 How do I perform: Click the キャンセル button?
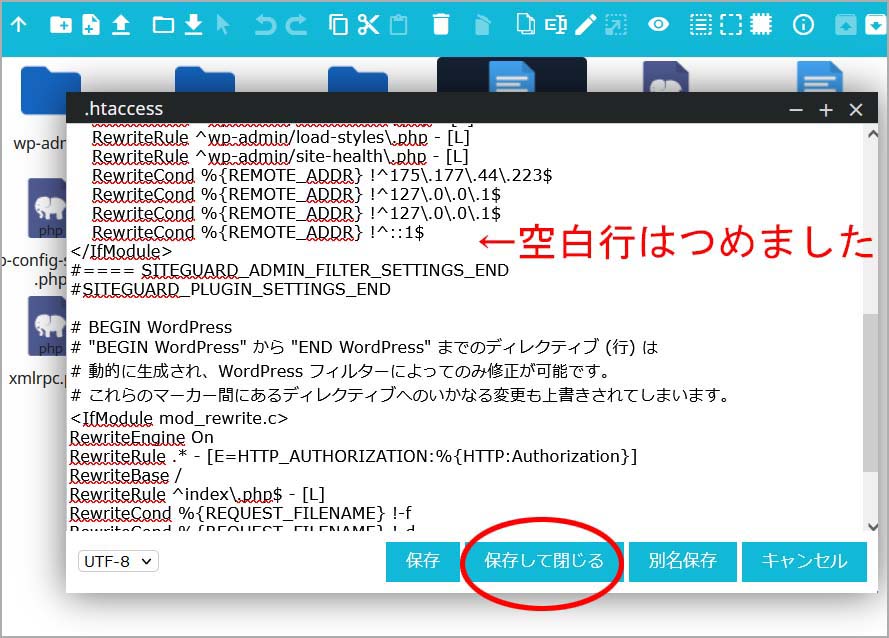coord(805,561)
